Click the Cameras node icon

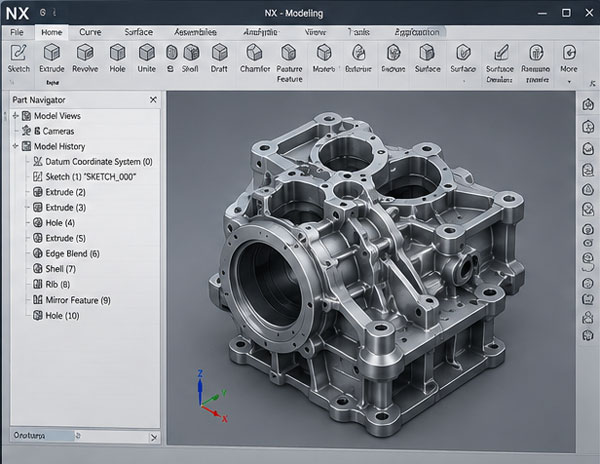(26, 130)
